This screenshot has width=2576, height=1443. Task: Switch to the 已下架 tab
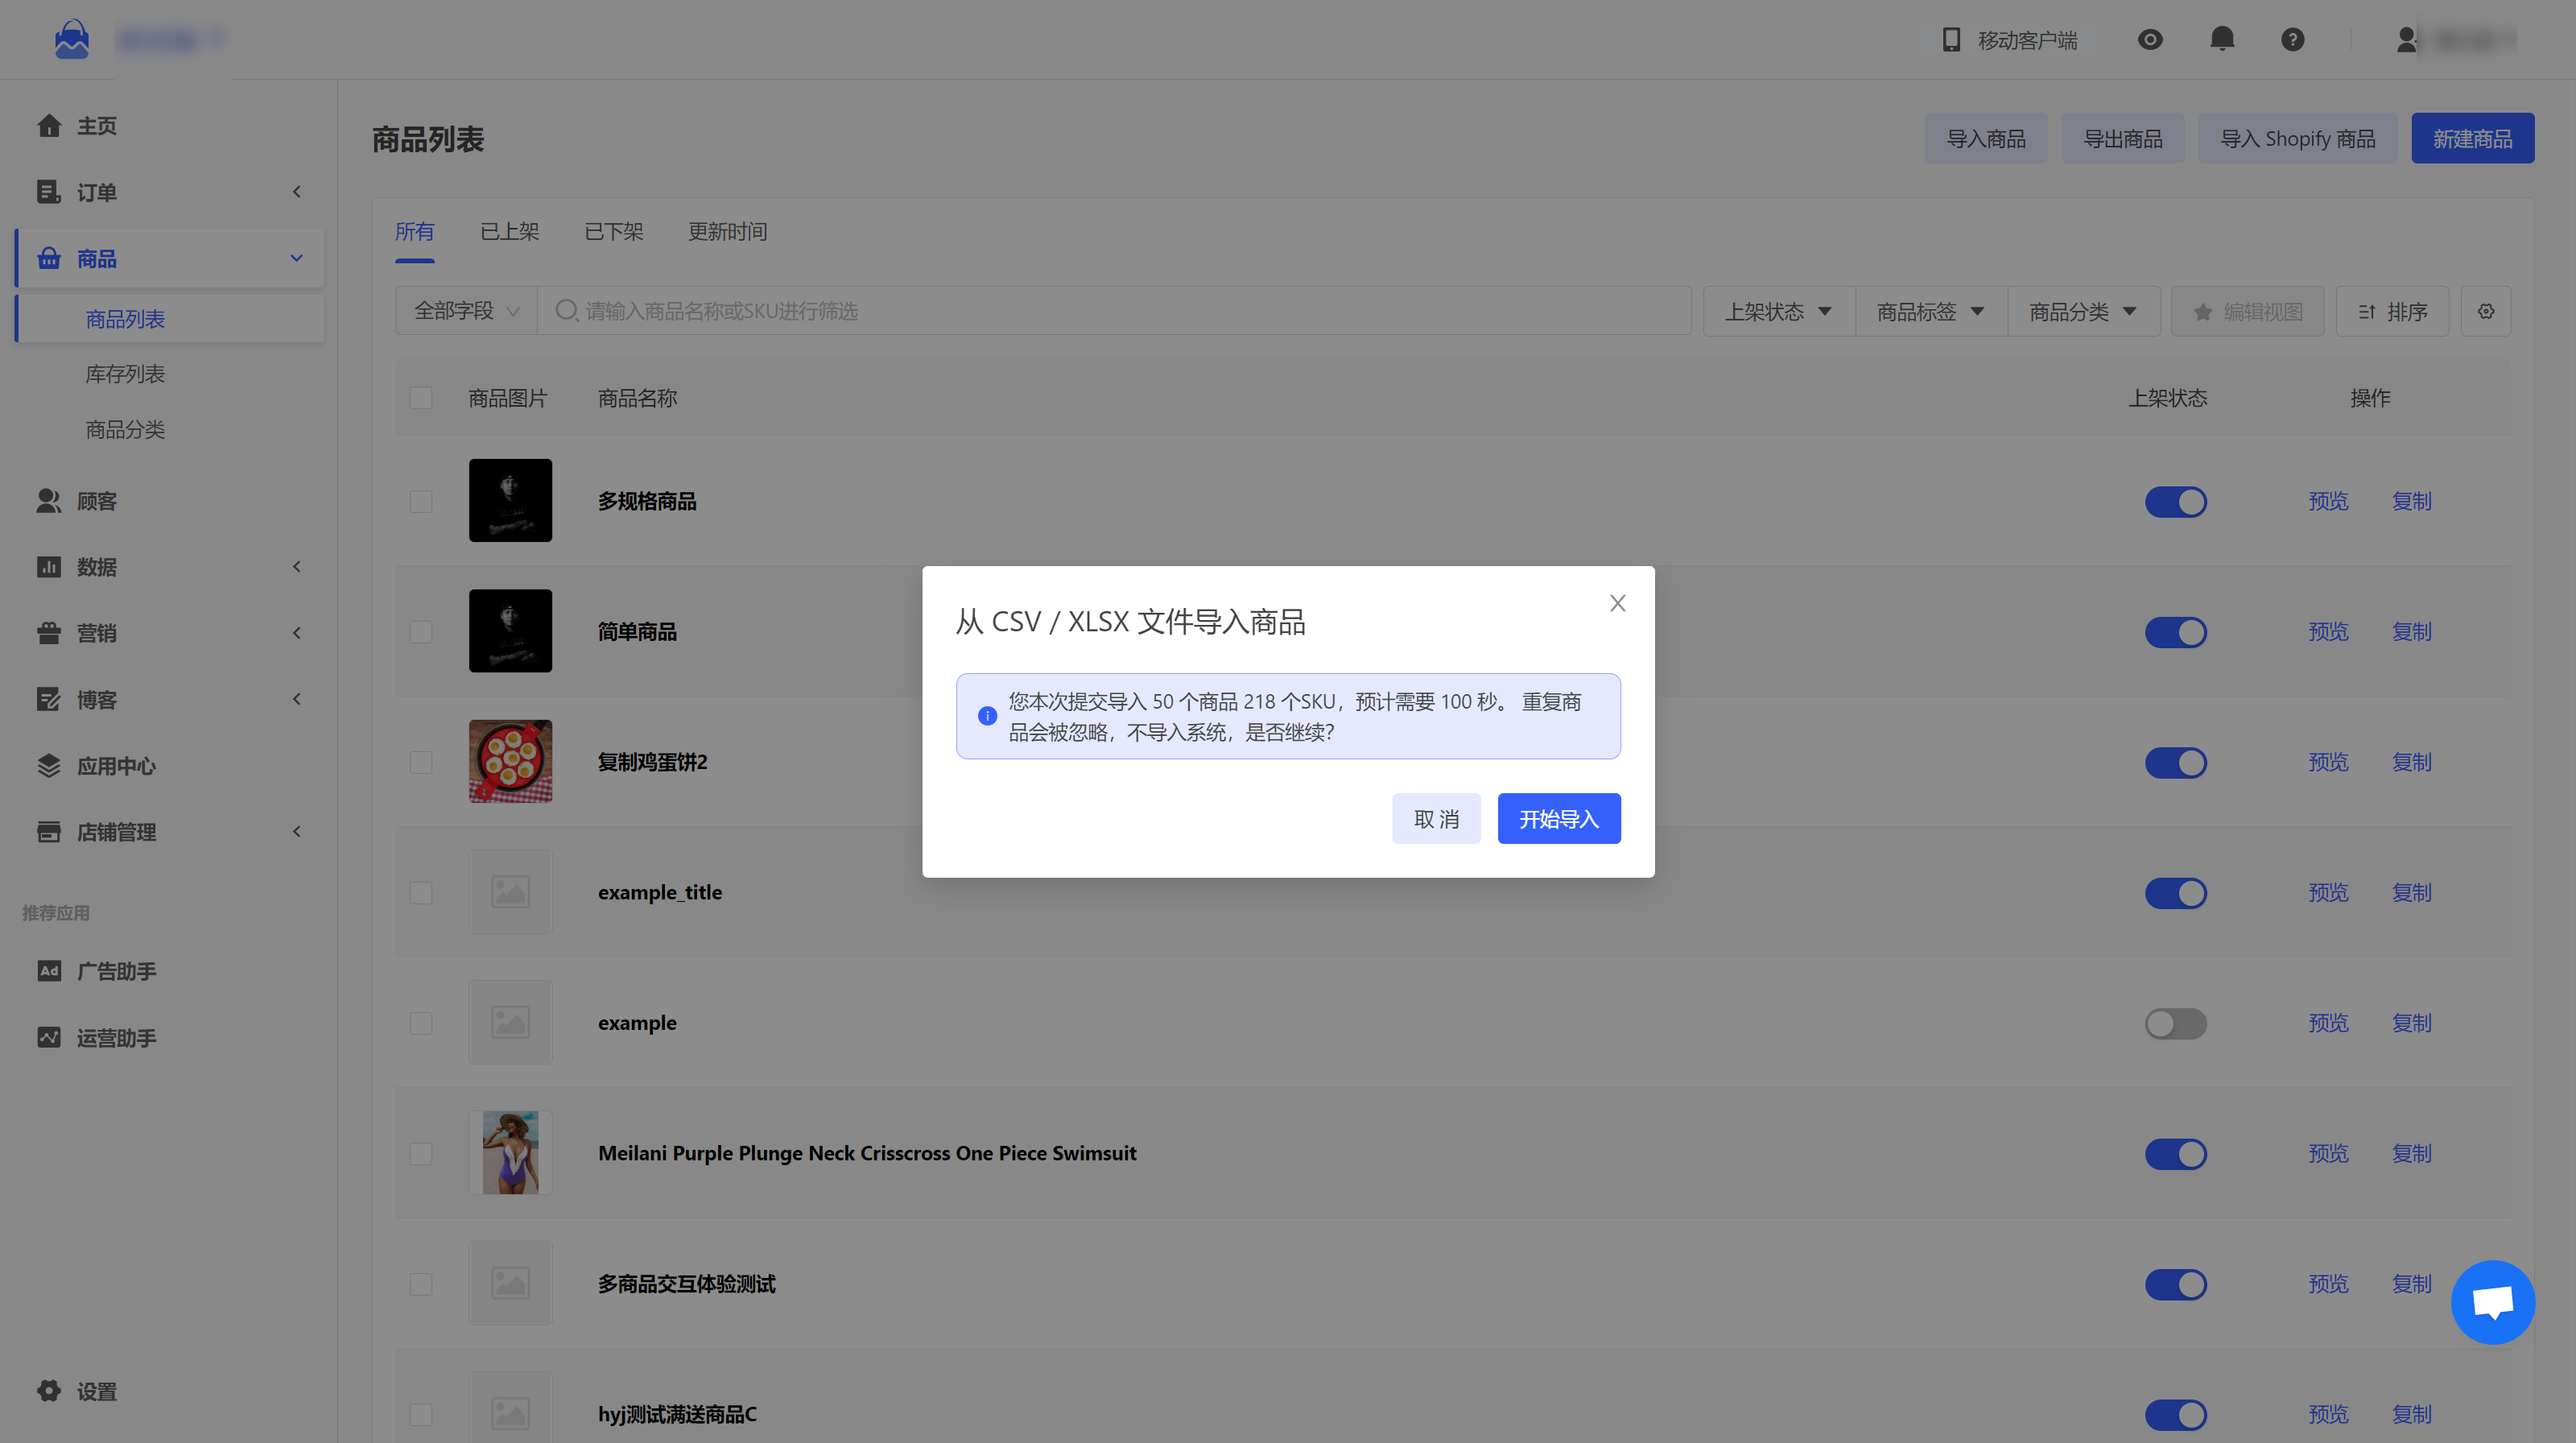point(614,232)
